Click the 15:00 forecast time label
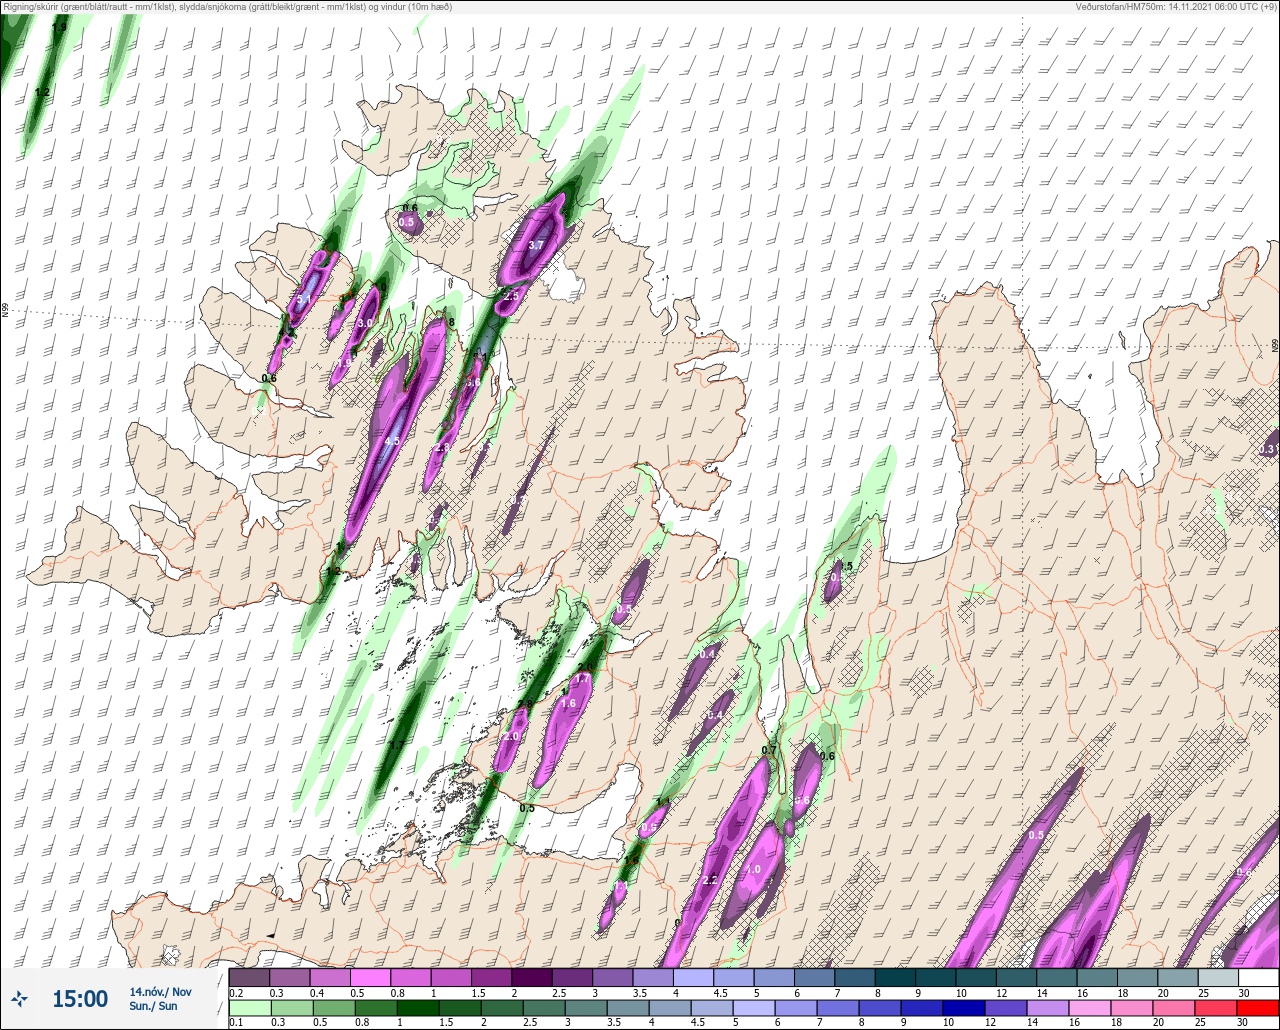 [x=80, y=999]
